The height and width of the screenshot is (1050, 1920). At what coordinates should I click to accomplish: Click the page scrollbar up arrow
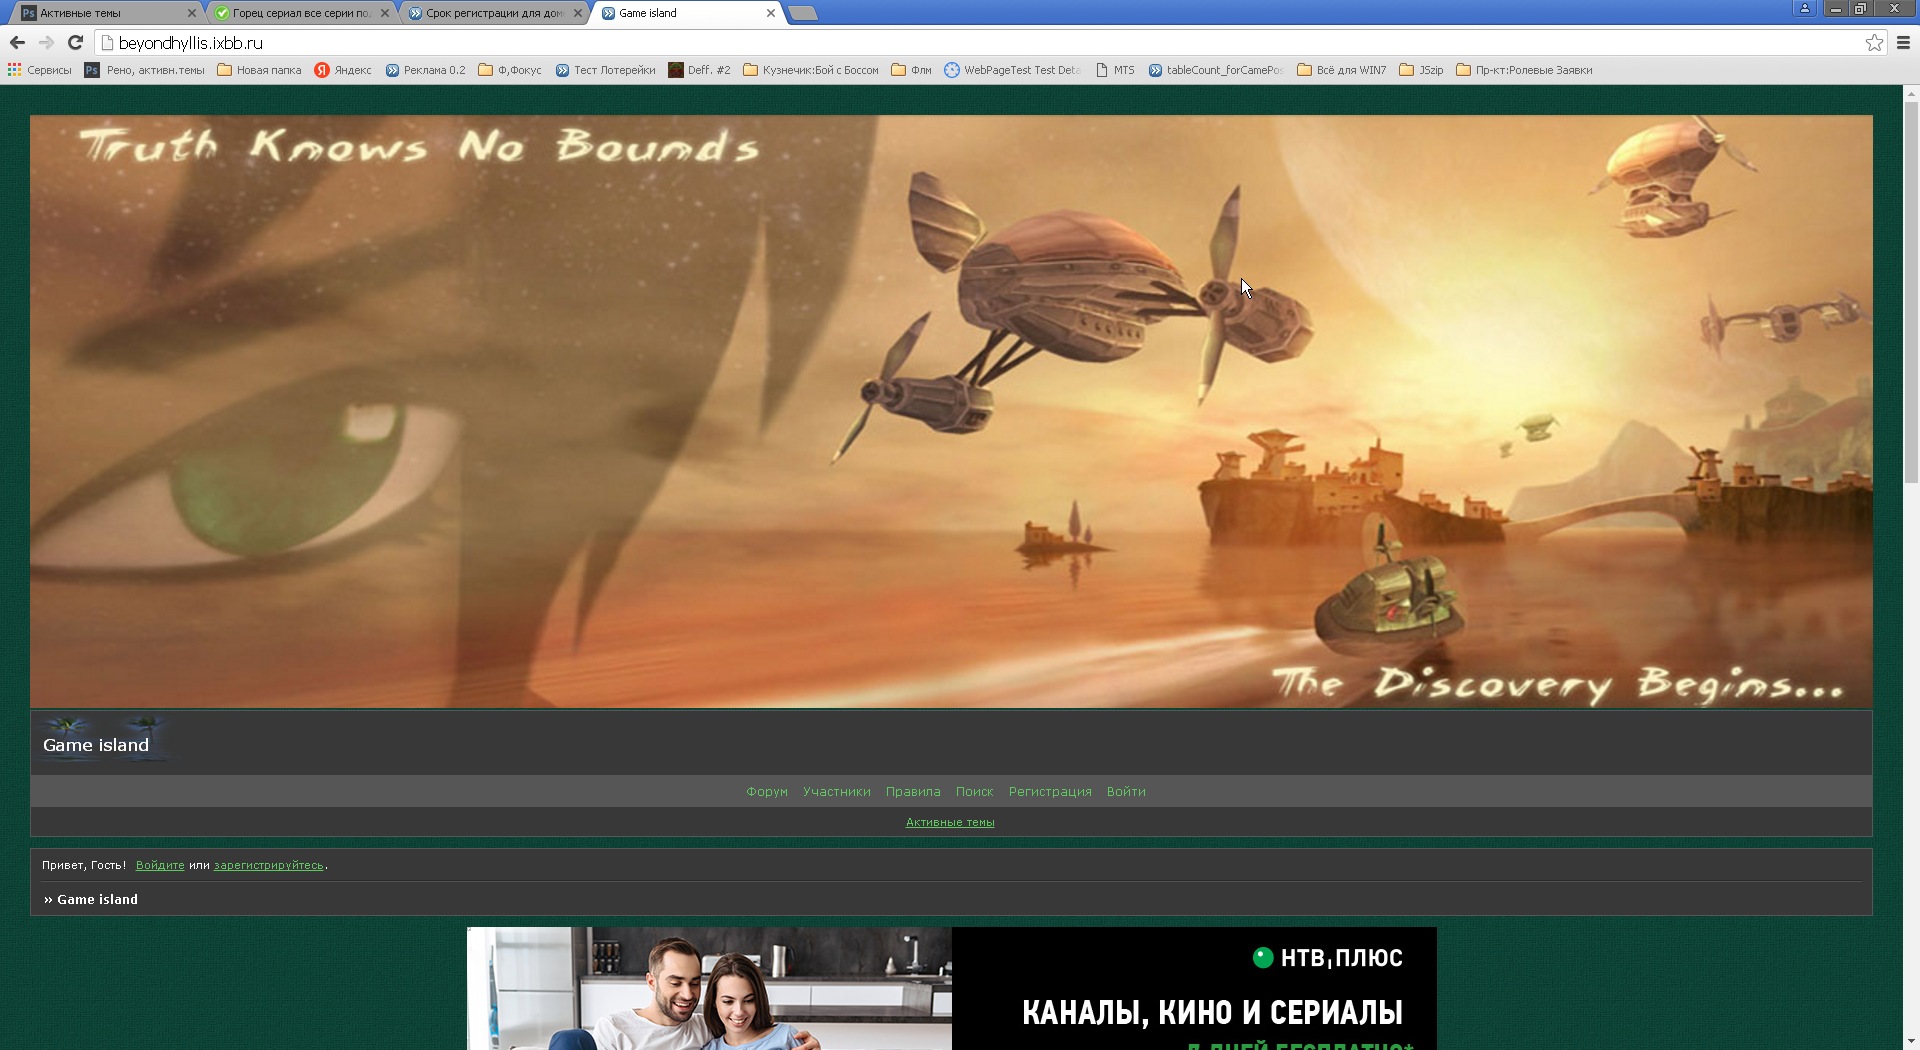pyautogui.click(x=1911, y=93)
